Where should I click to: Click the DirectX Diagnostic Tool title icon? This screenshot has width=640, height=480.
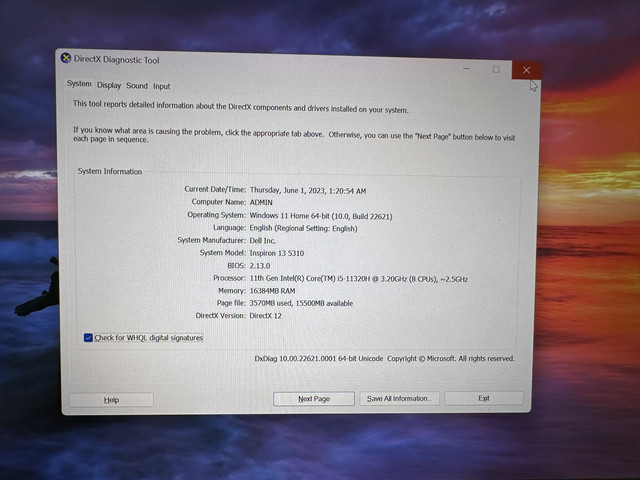(x=66, y=58)
